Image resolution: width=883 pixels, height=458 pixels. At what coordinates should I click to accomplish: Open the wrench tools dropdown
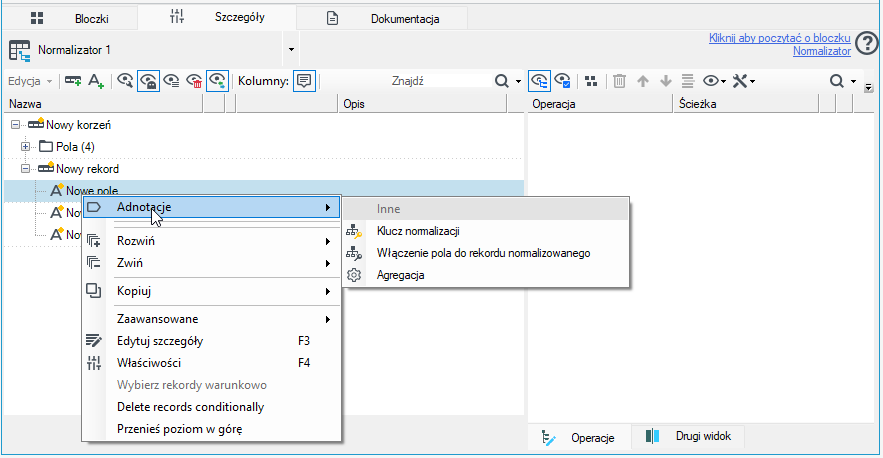744,81
